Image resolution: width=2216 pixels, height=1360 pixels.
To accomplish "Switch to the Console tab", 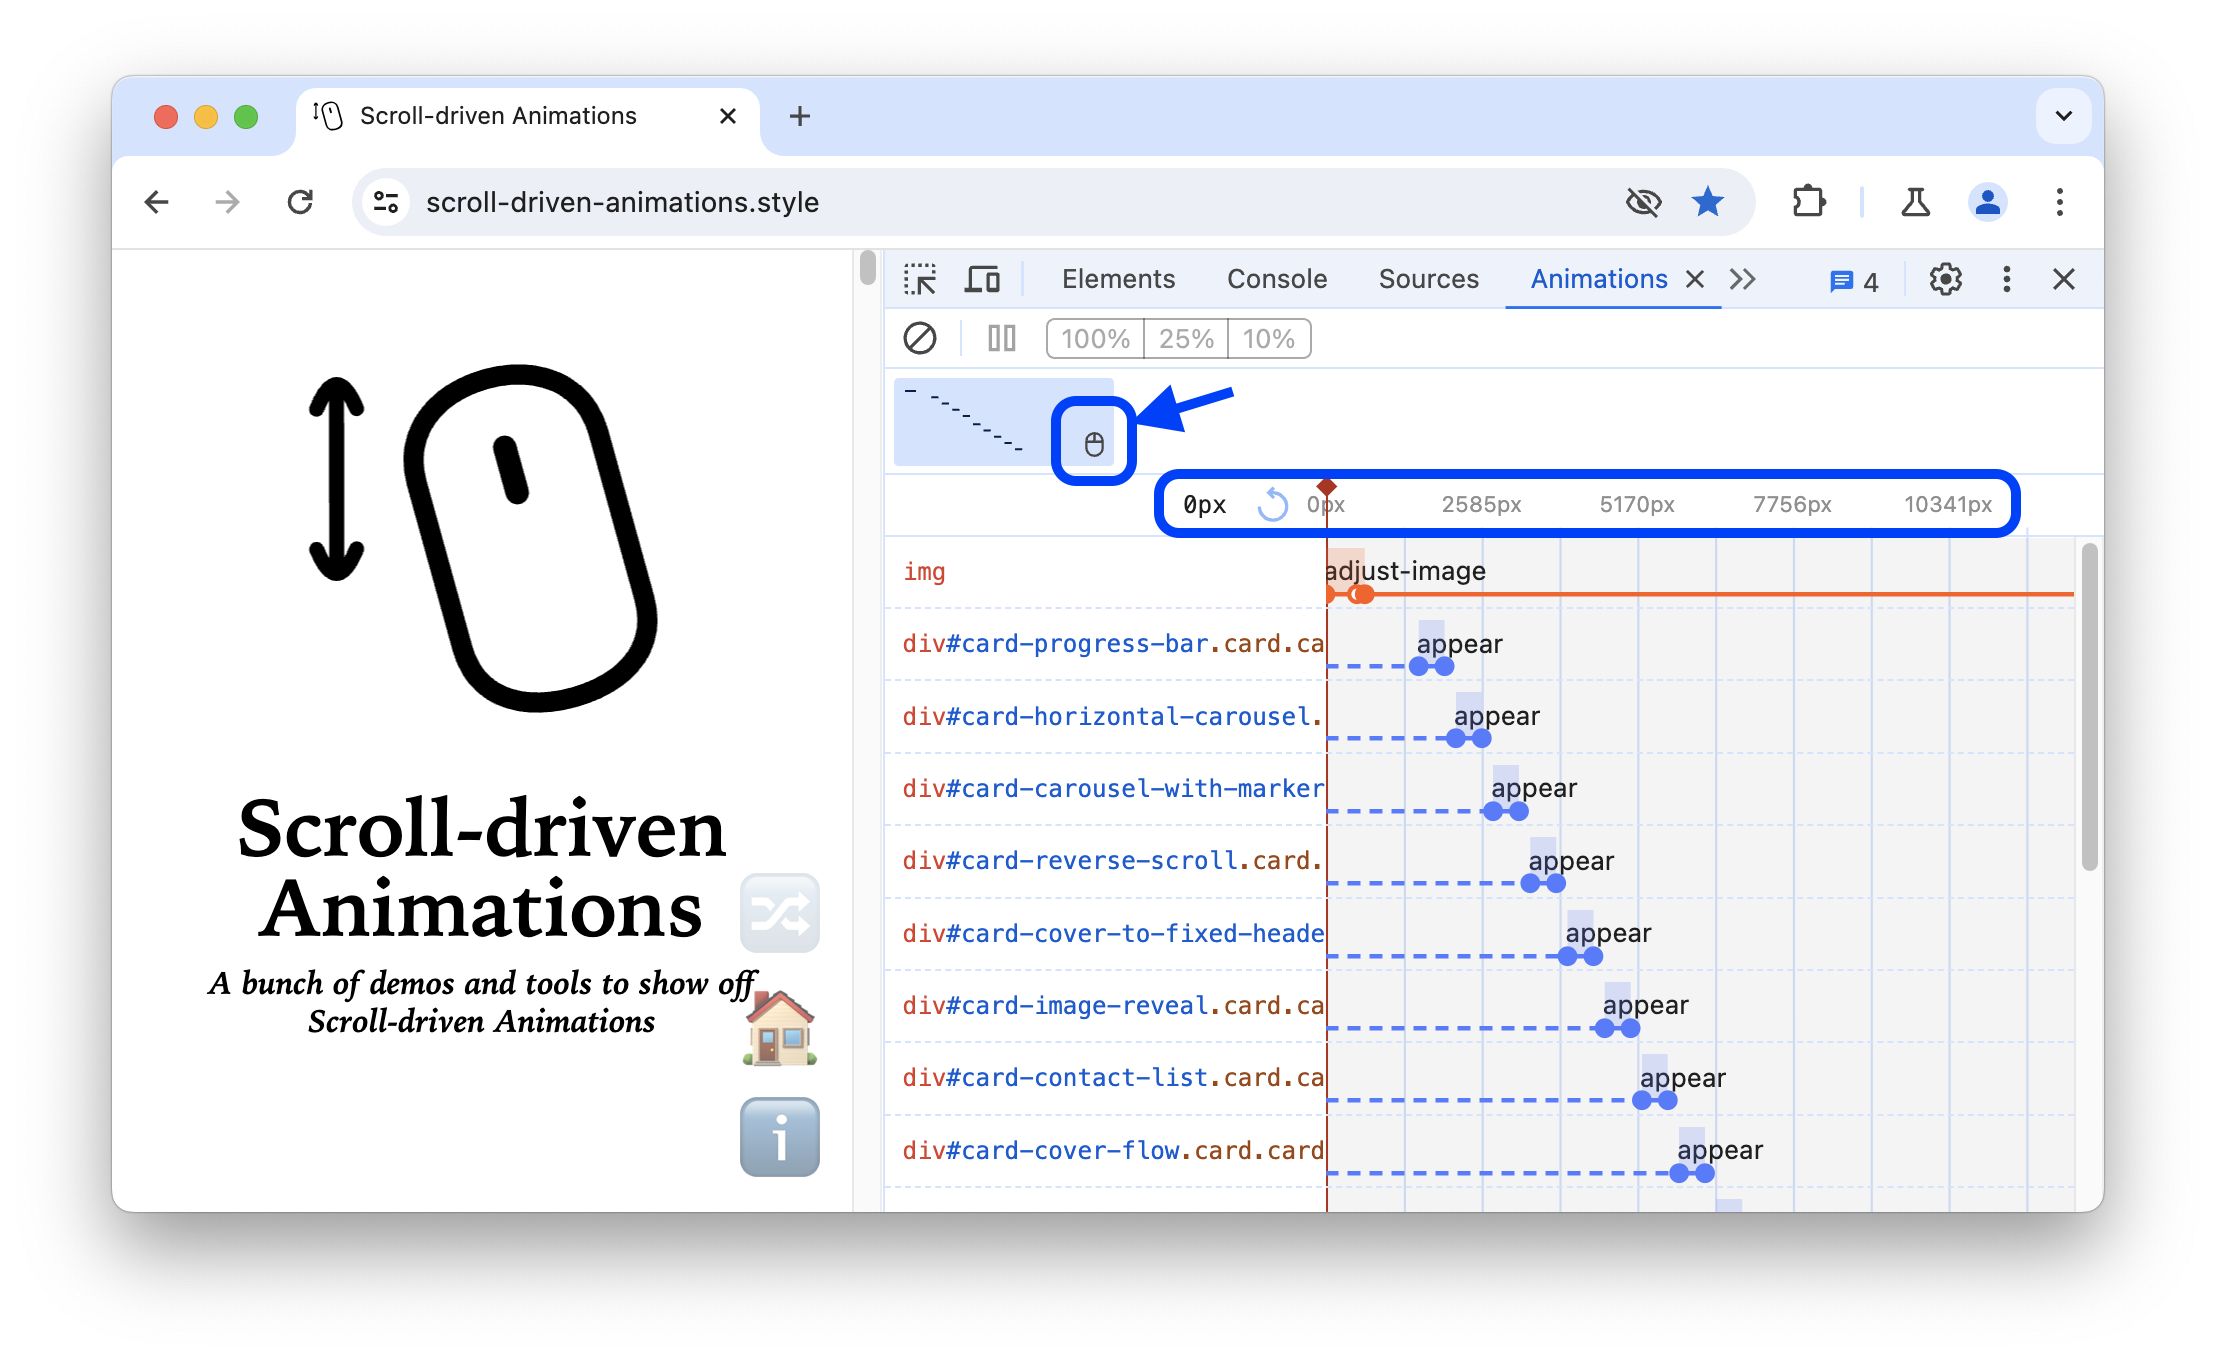I will pos(1277,280).
